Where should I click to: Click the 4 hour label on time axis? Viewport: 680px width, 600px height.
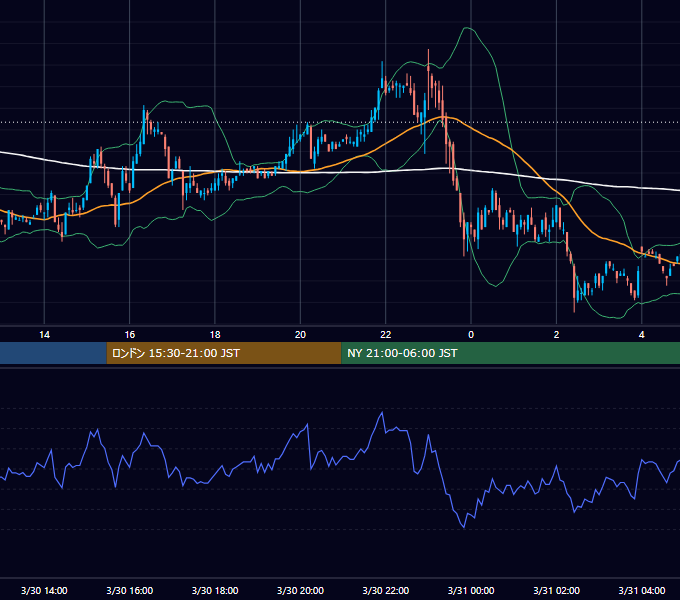(x=641, y=335)
